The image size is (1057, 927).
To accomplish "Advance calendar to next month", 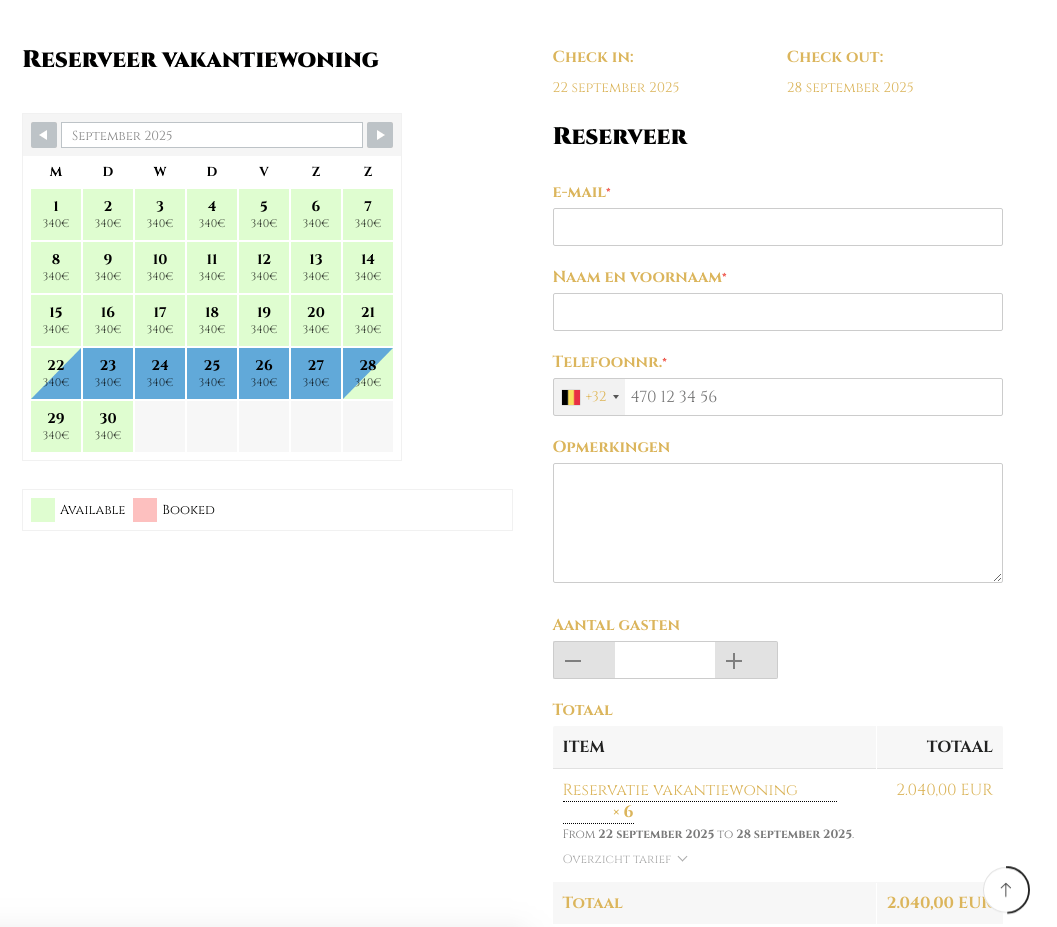I will pos(380,135).
